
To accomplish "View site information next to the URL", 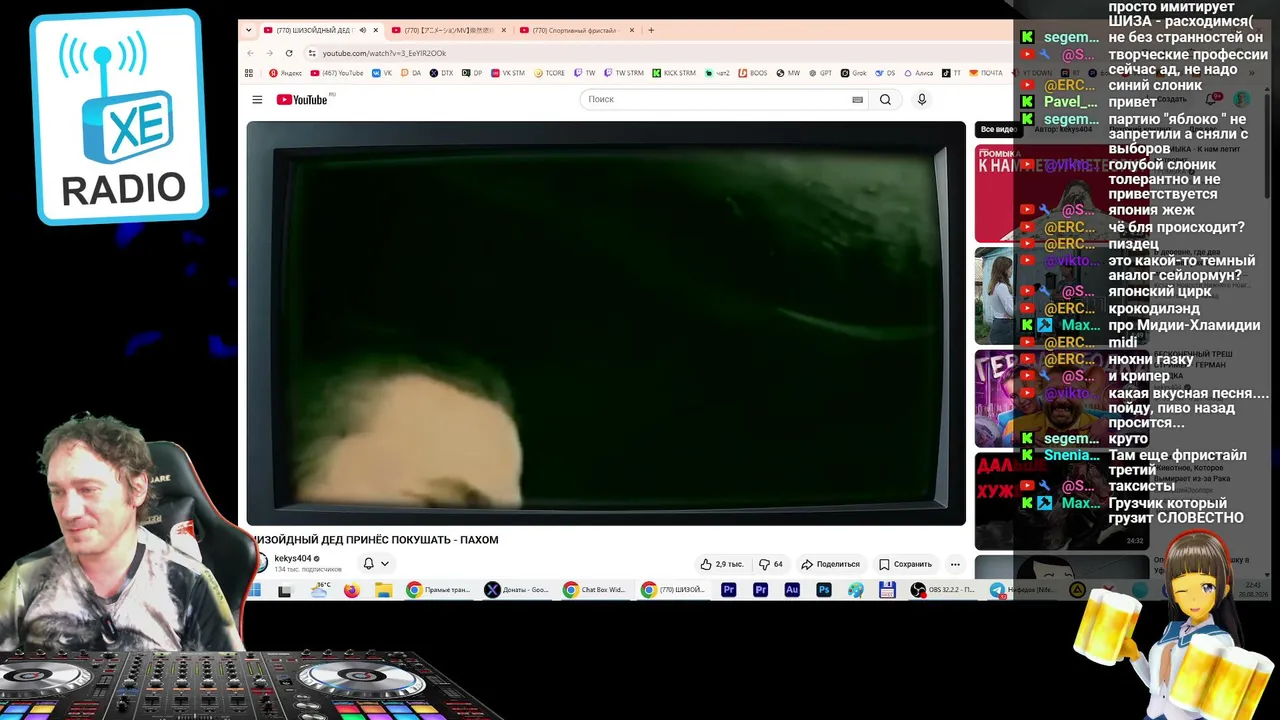I will pos(312,53).
